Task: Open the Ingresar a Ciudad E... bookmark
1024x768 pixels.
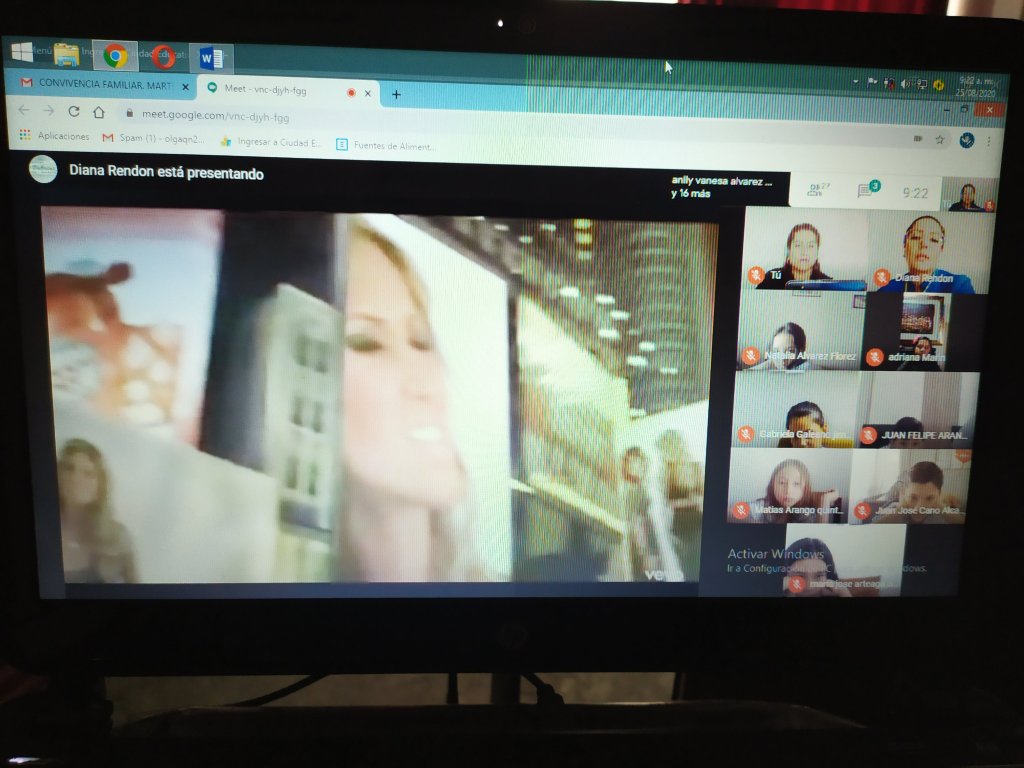Action: pyautogui.click(x=272, y=142)
